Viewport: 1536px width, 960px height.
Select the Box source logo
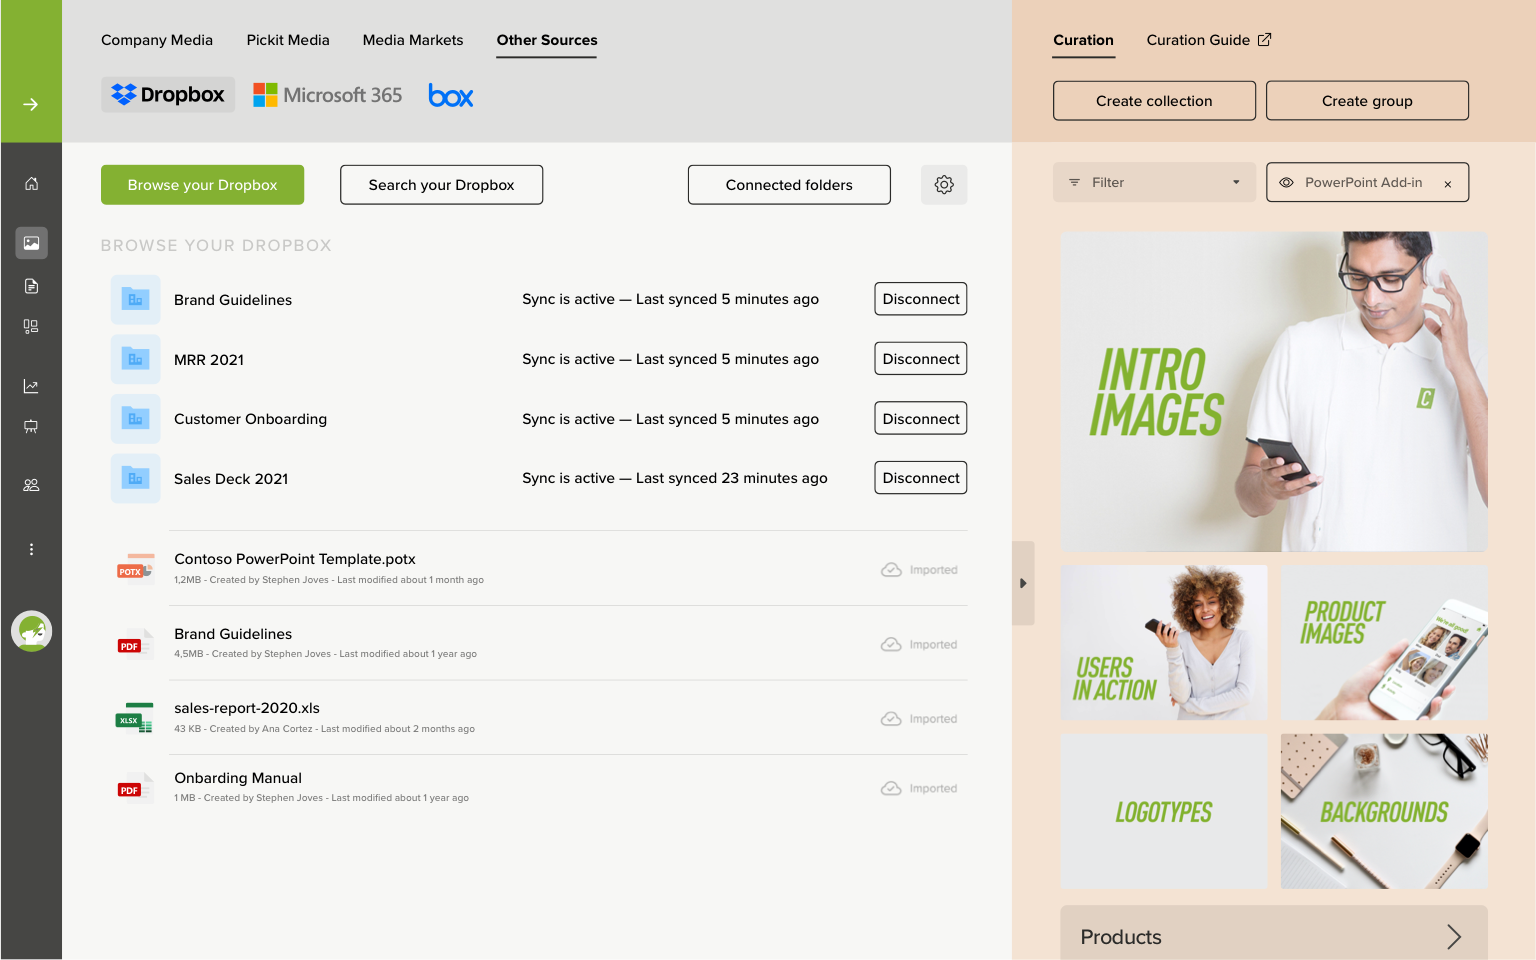450,96
